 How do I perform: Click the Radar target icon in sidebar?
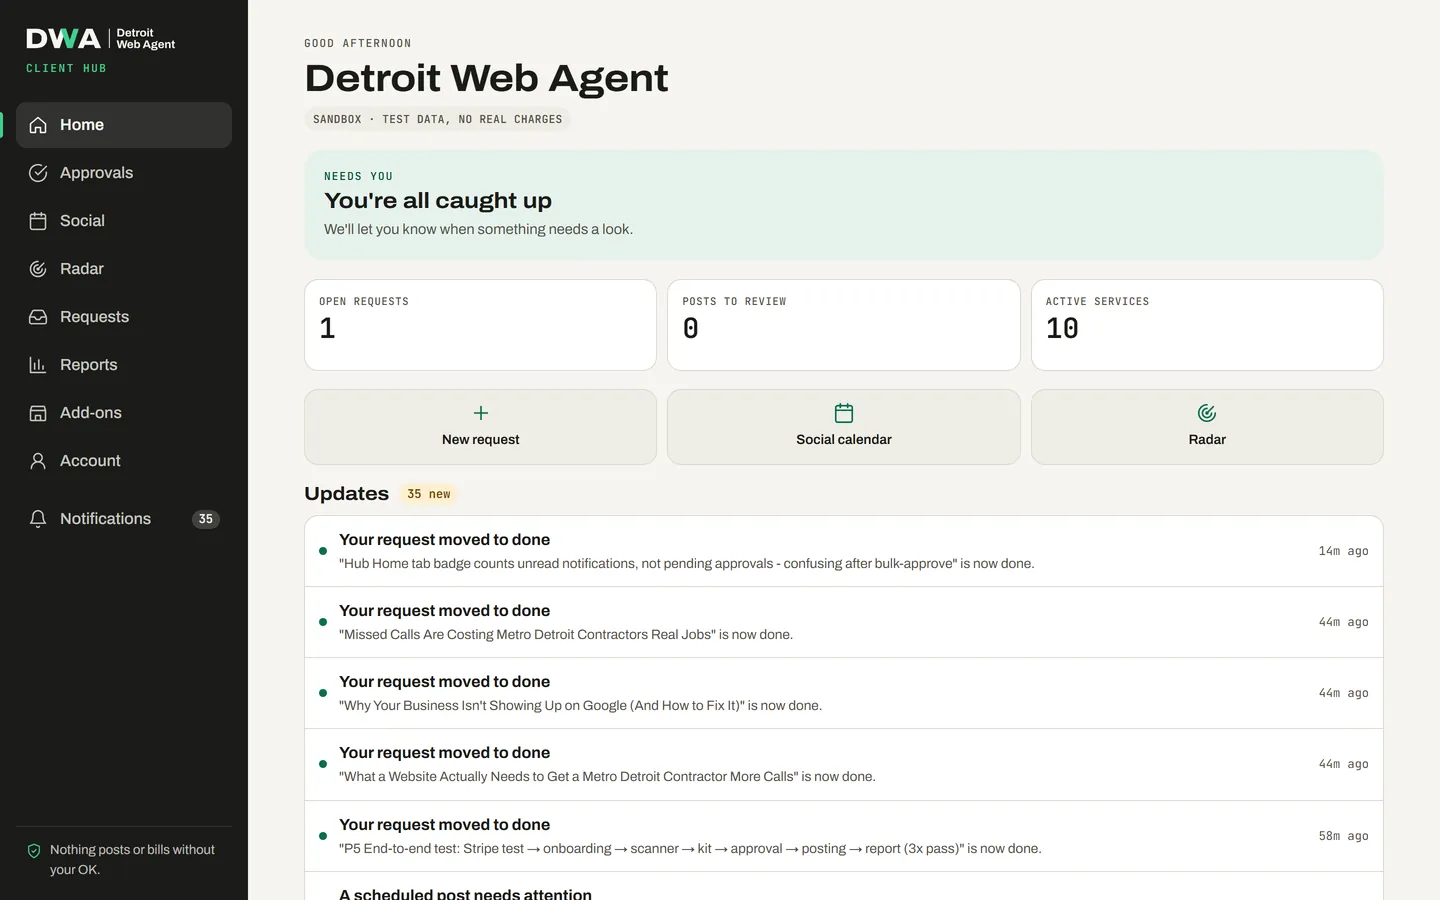(38, 269)
